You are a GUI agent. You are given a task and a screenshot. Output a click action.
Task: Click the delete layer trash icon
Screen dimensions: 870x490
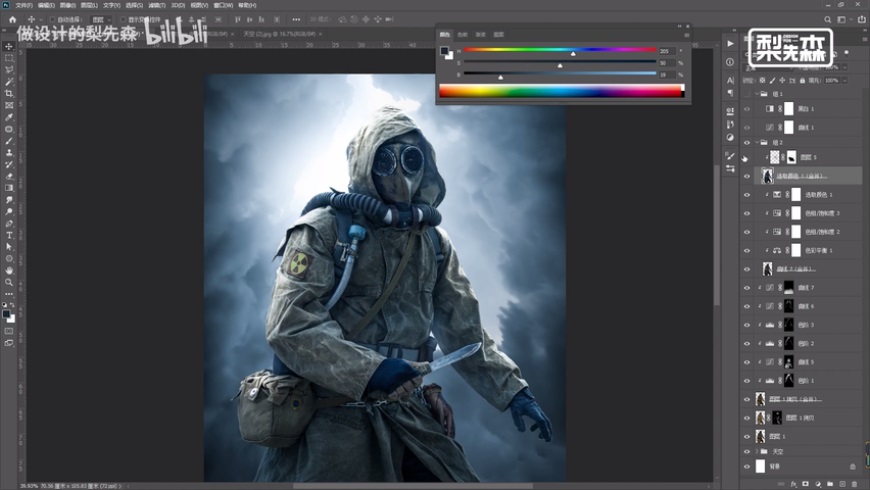[x=854, y=484]
